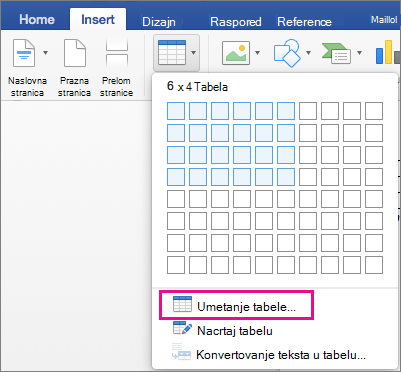Select grid cell in row 8, column 10
This screenshot has width=401, height=372.
(374, 265)
